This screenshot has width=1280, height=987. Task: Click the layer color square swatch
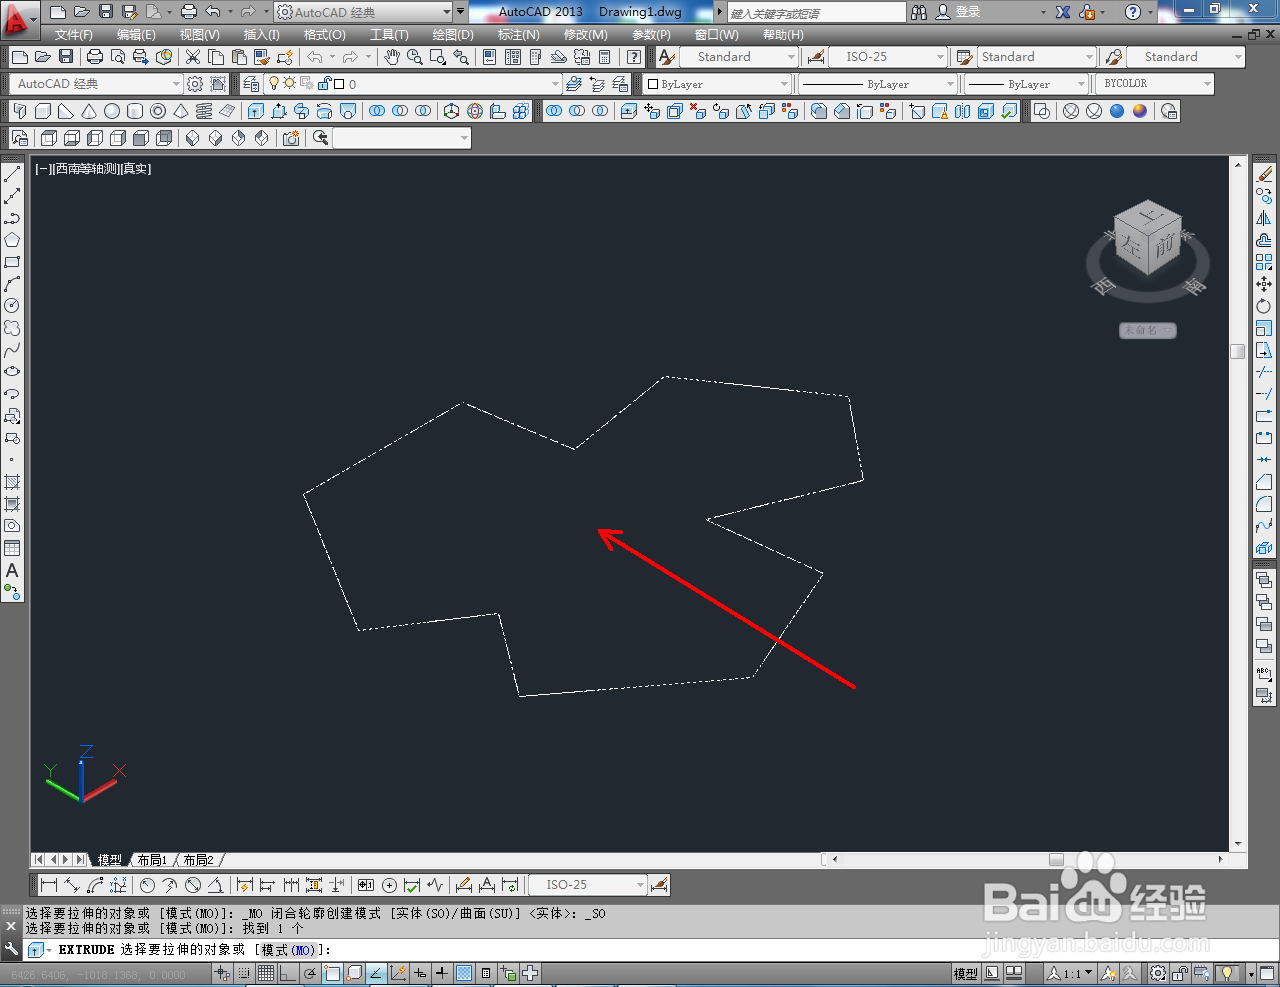click(x=339, y=84)
